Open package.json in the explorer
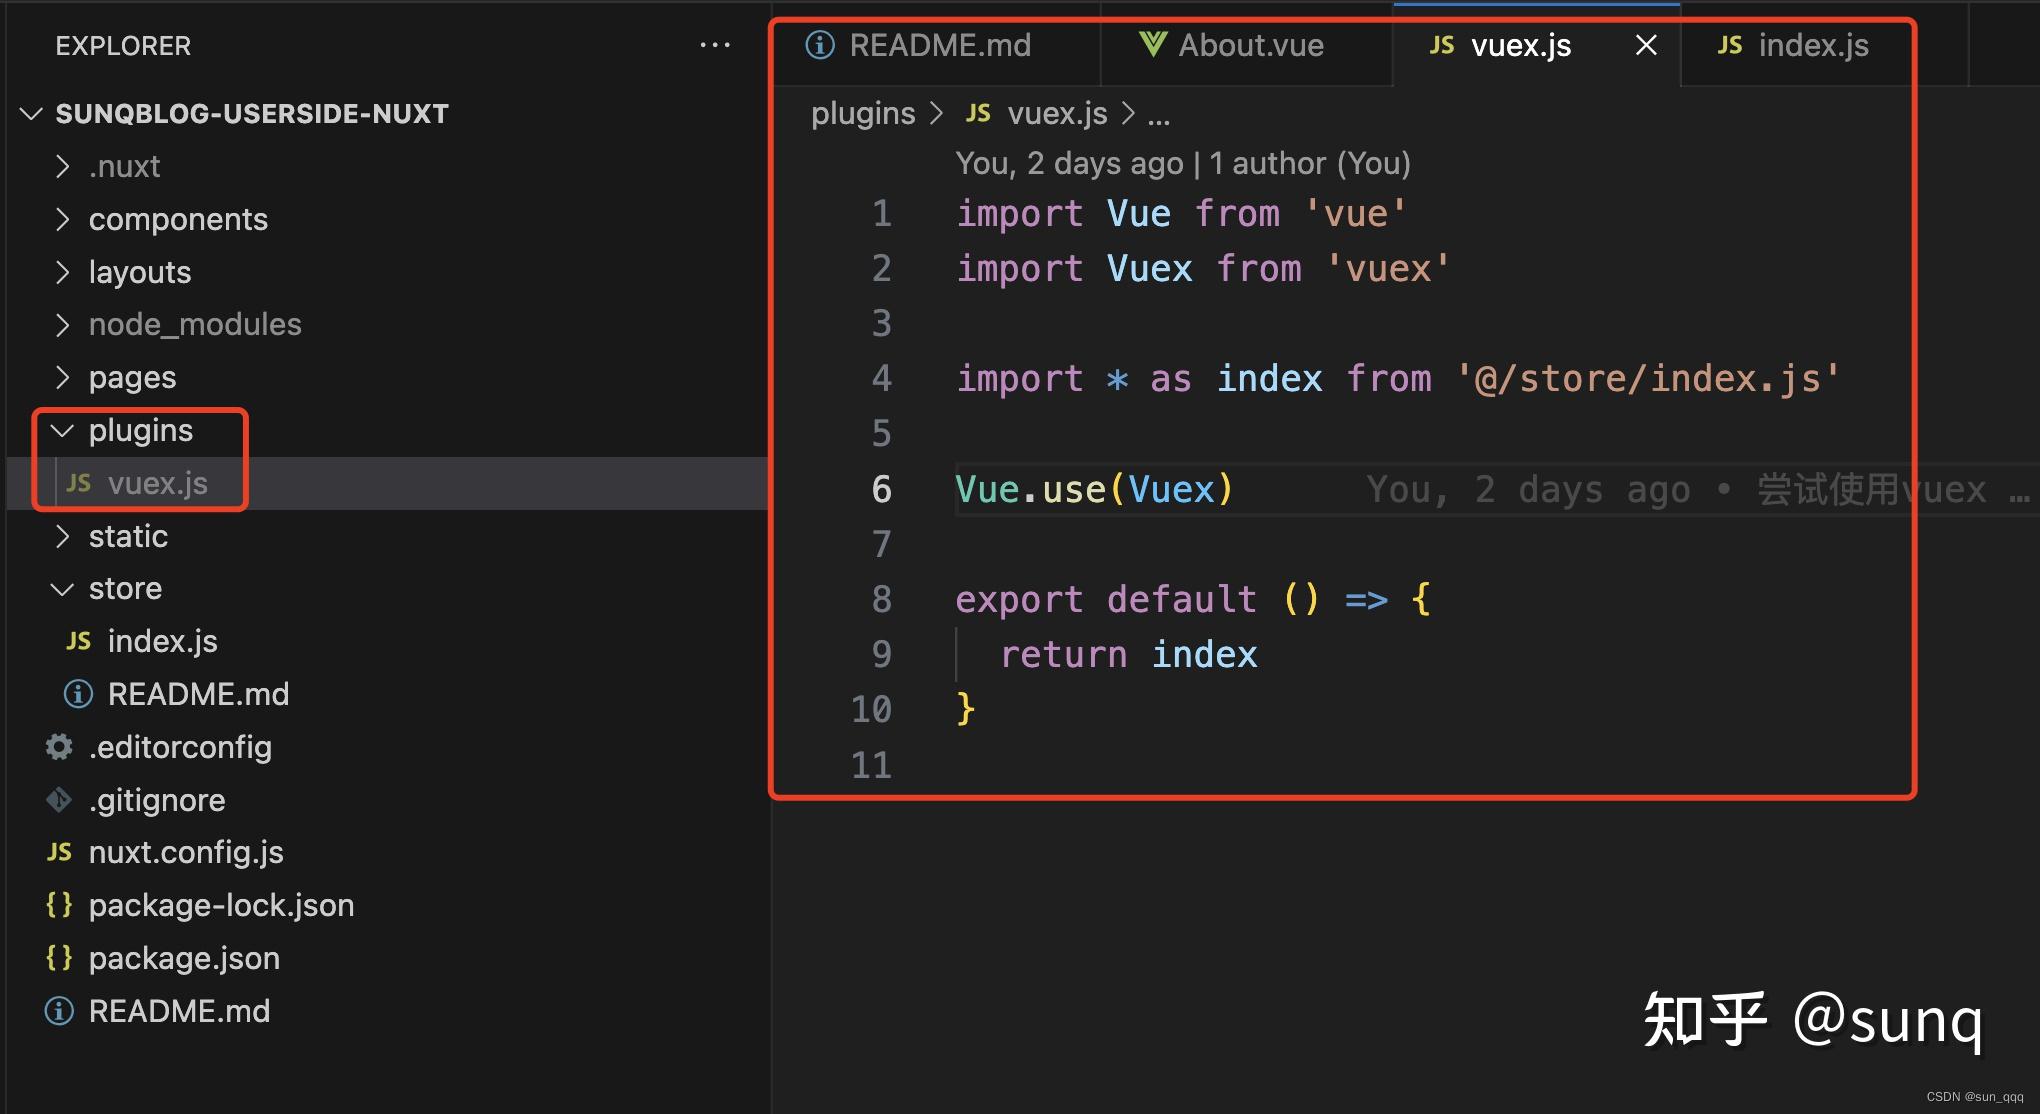Image resolution: width=2040 pixels, height=1114 pixels. pos(184,958)
